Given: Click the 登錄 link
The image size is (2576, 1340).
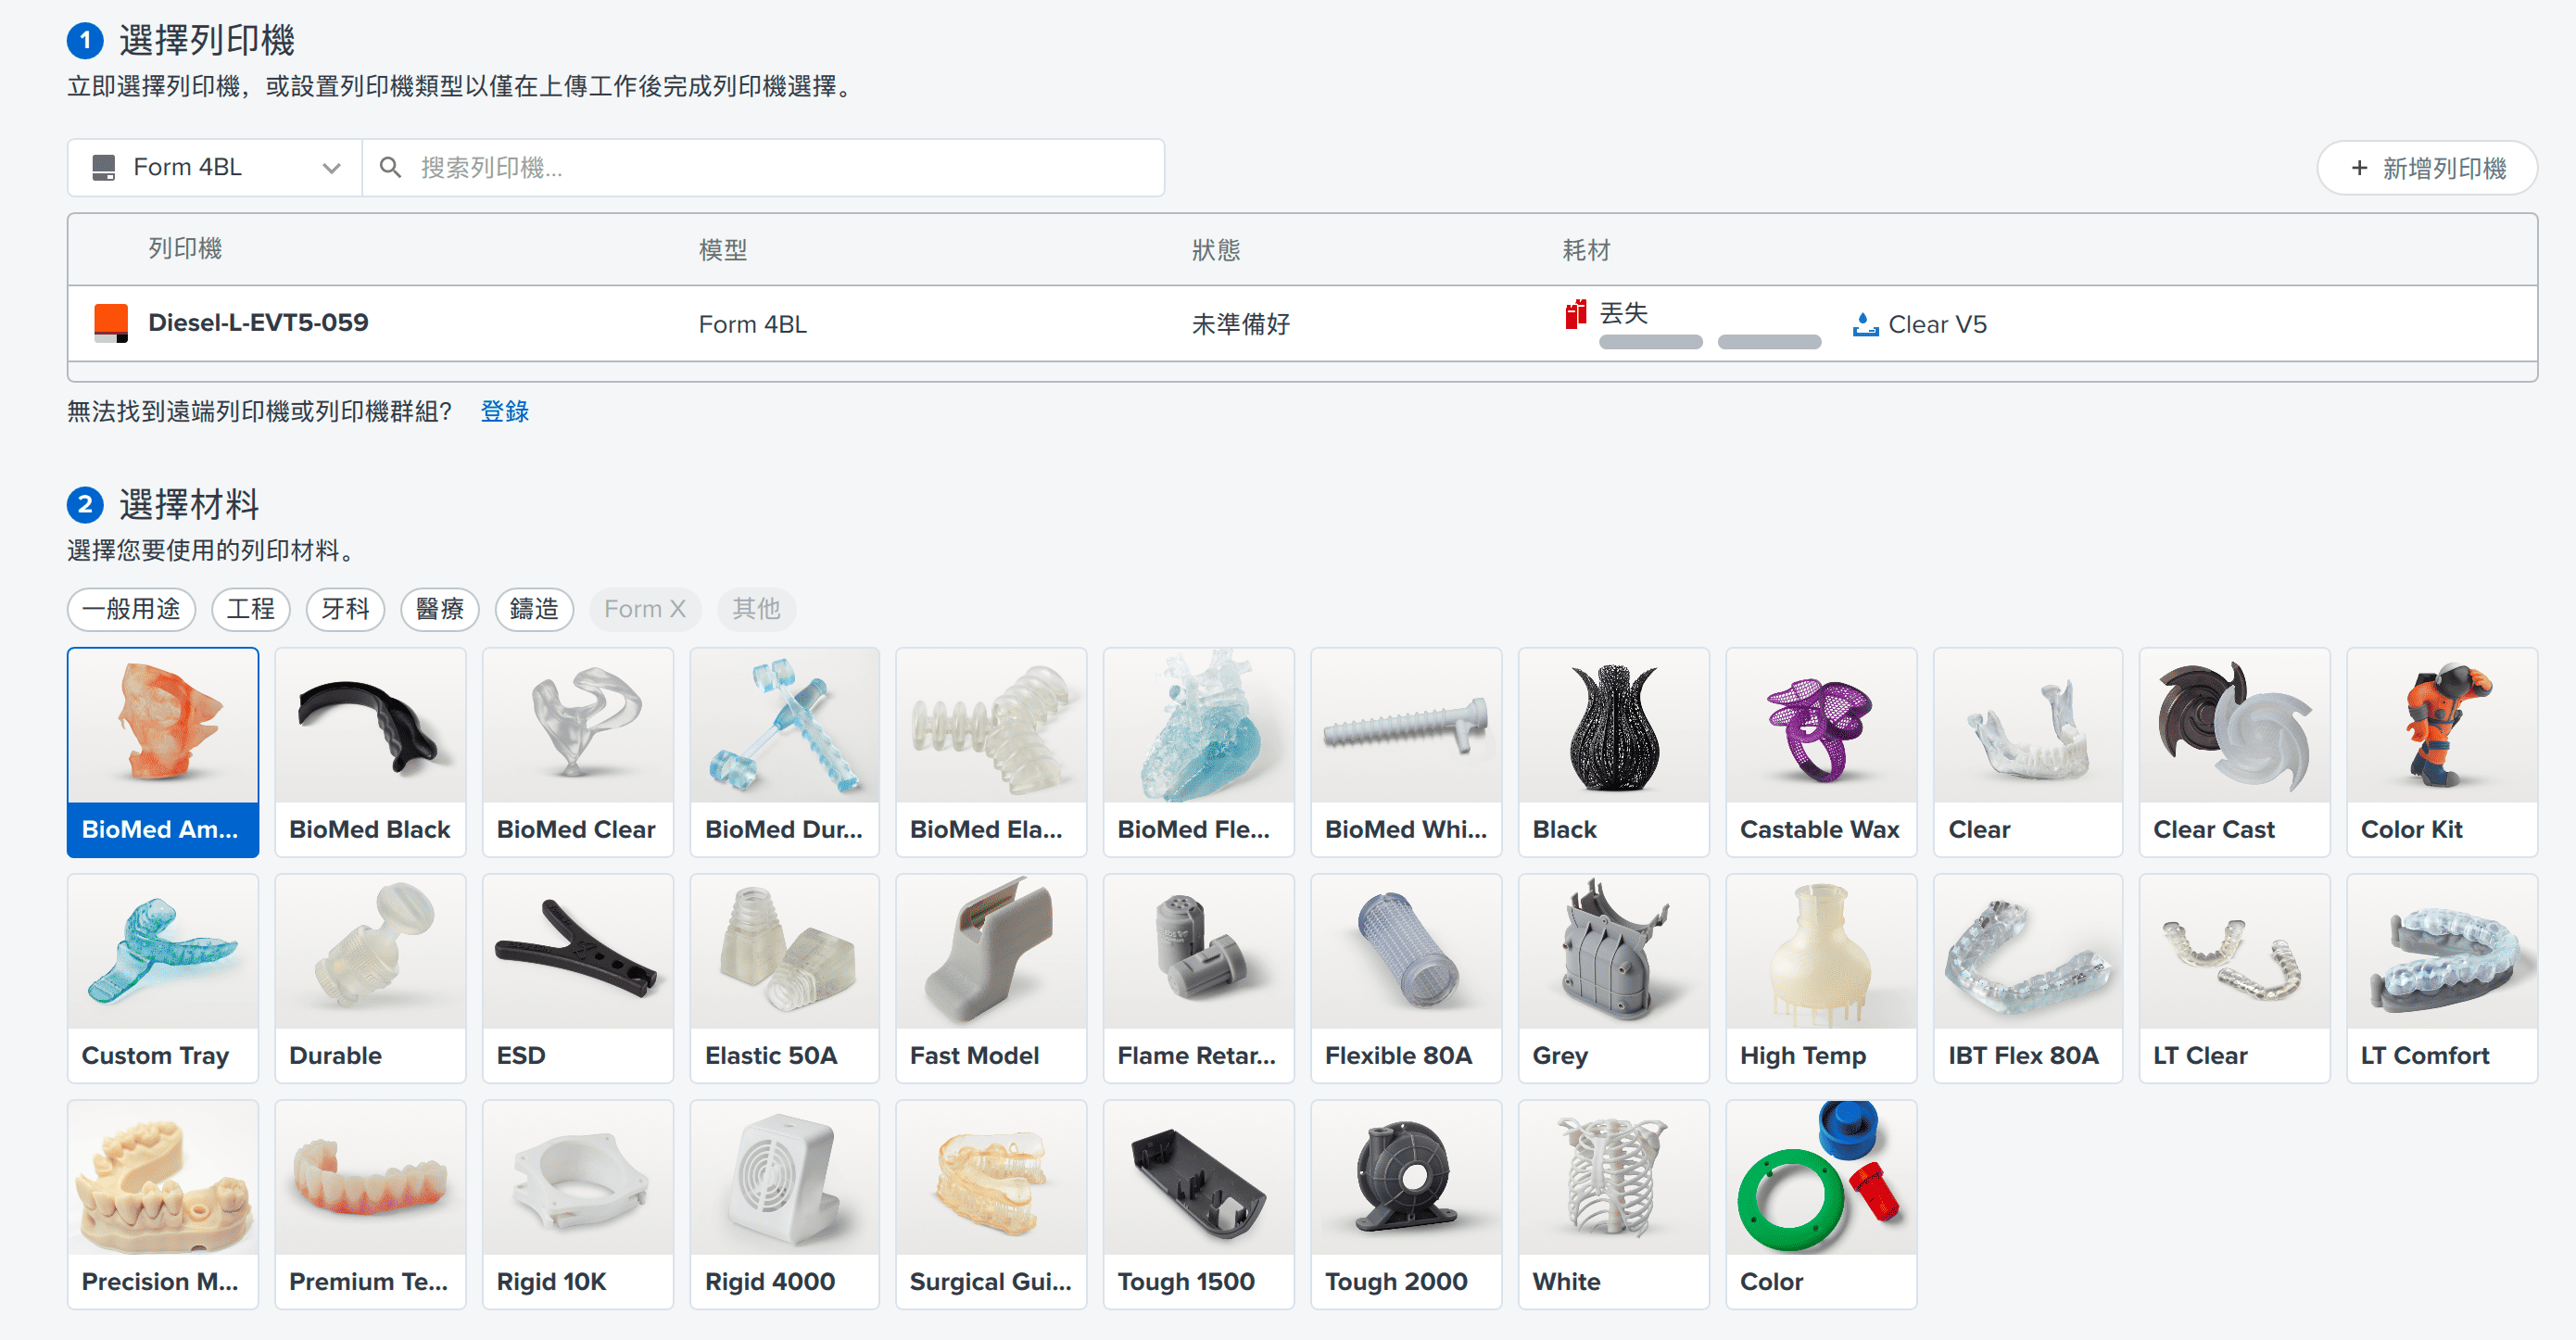Looking at the screenshot, I should [x=504, y=411].
